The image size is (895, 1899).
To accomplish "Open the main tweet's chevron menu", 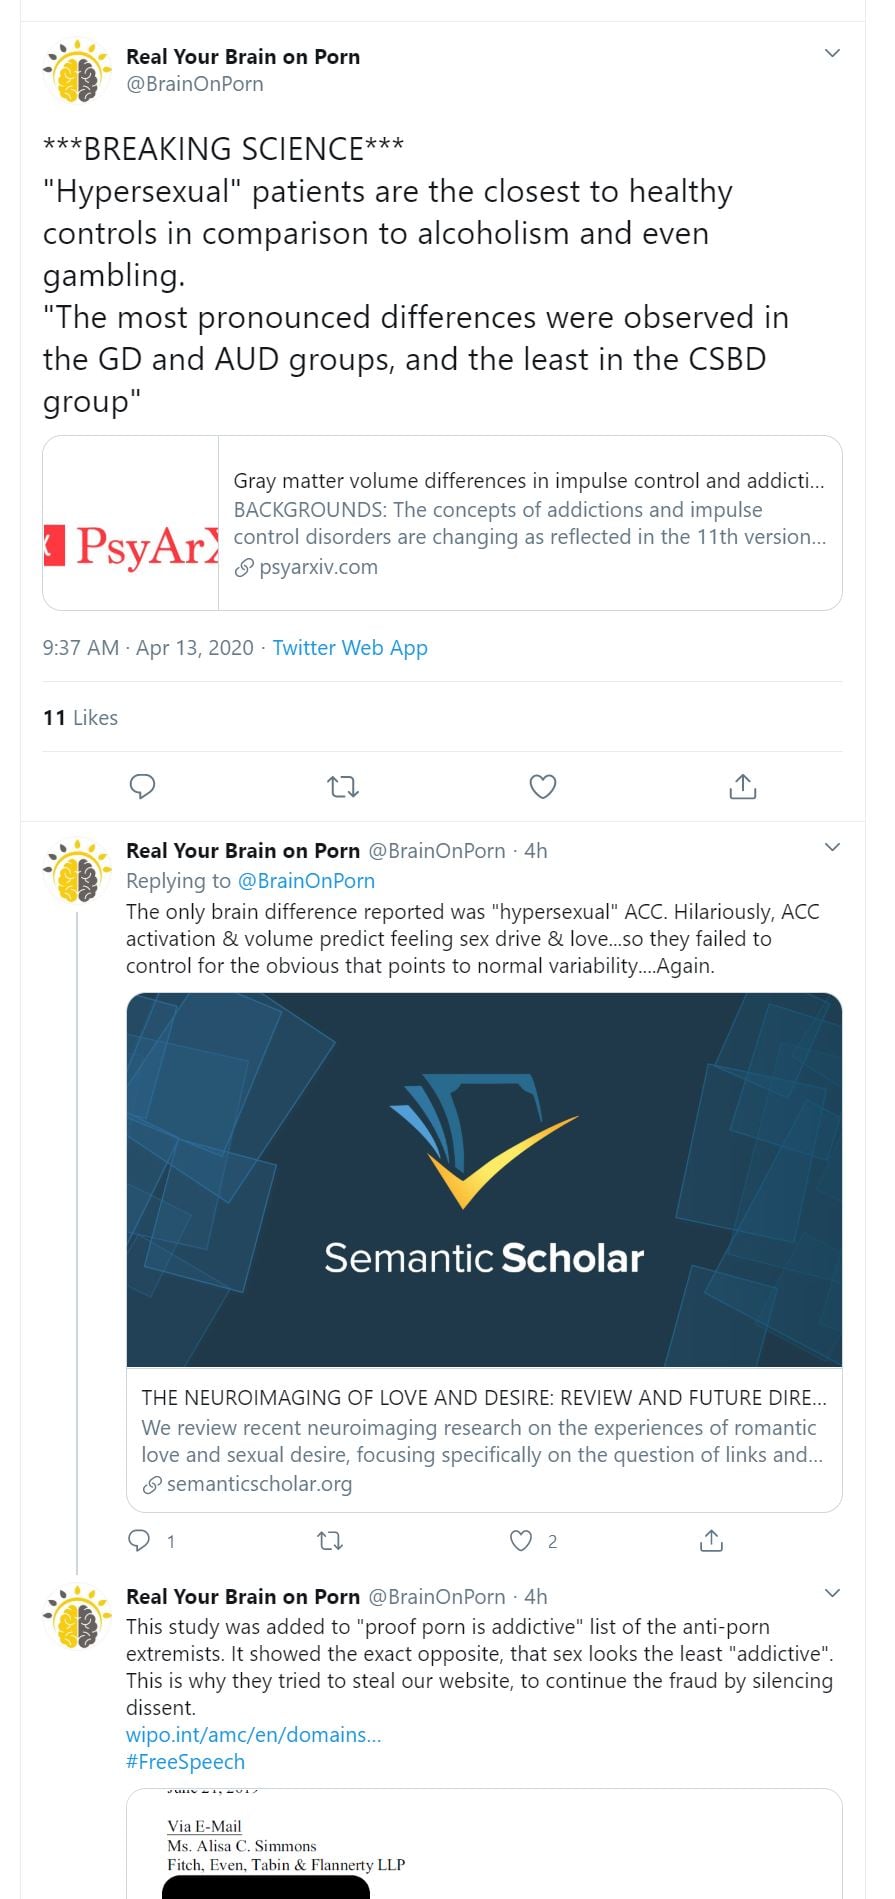I will click(832, 53).
